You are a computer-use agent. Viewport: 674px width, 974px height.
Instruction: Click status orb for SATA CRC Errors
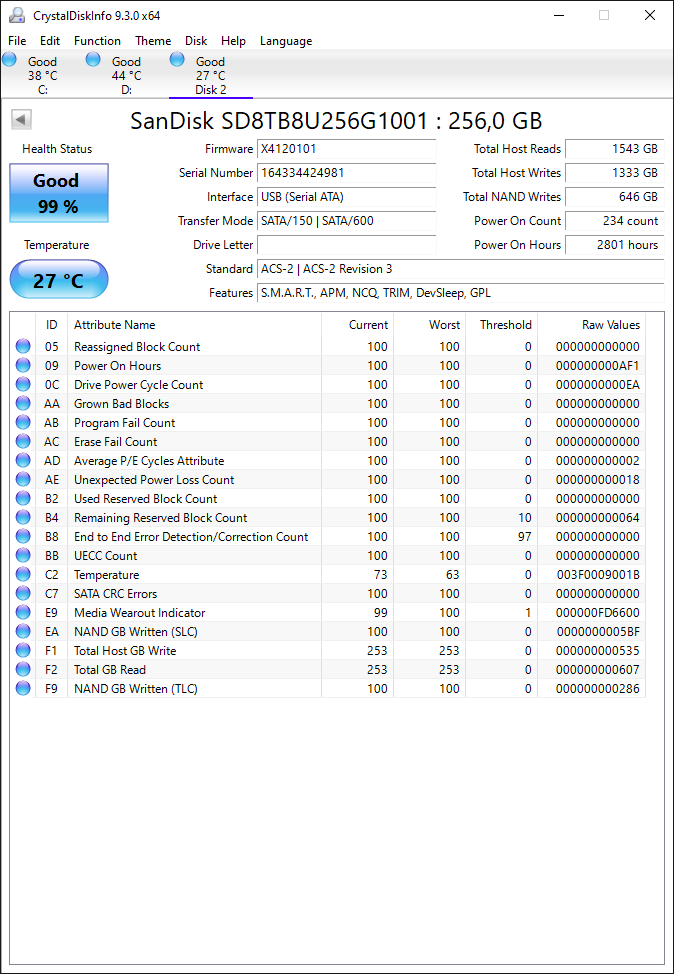point(23,594)
